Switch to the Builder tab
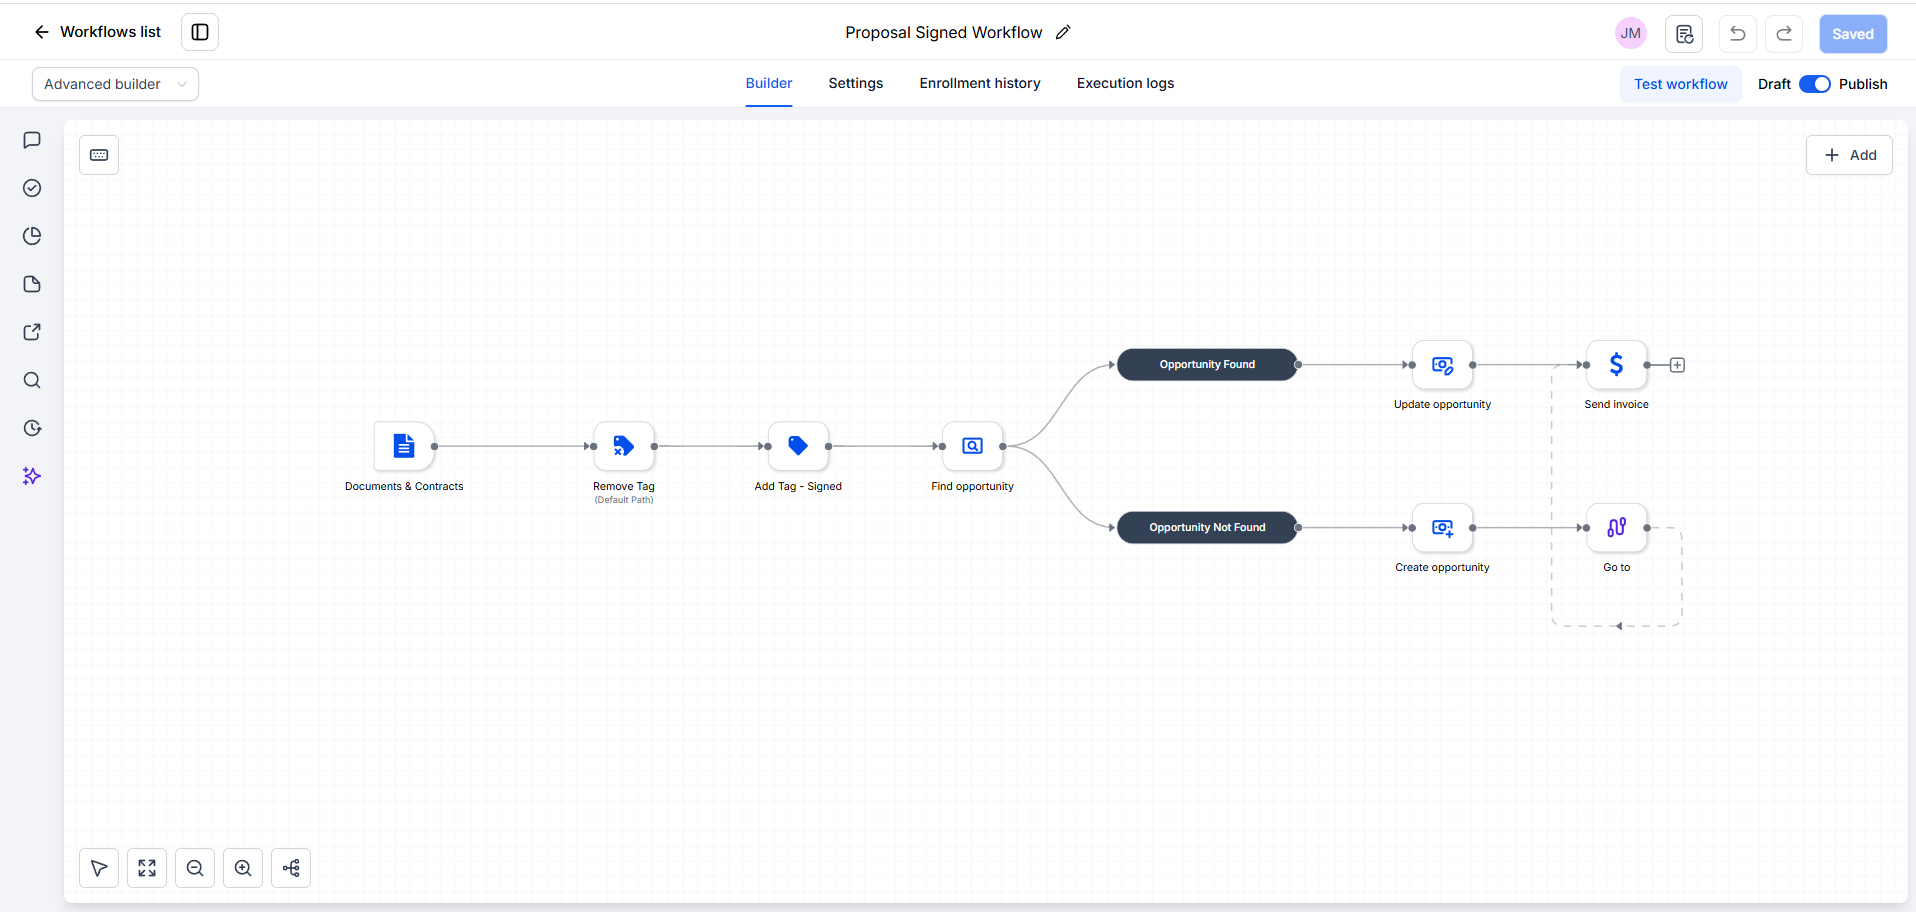 pyautogui.click(x=769, y=84)
